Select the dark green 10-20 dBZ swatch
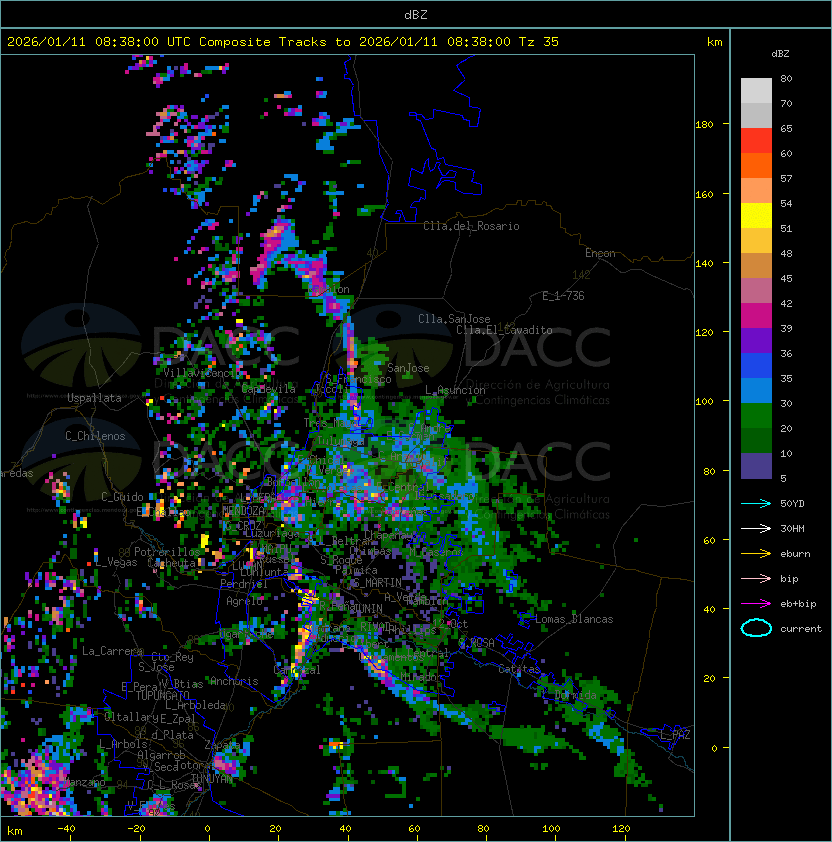Viewport: 832px width, 842px height. pyautogui.click(x=756, y=440)
